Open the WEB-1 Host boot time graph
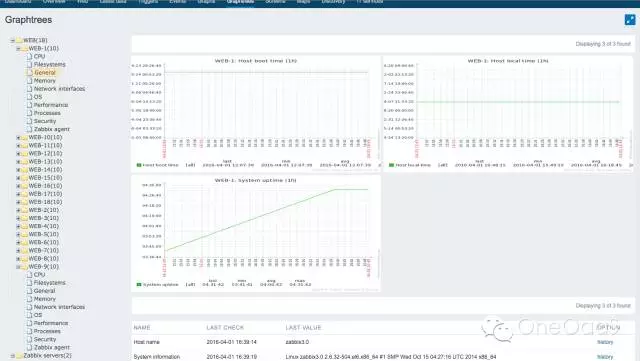This screenshot has width=640, height=361. pyautogui.click(x=256, y=113)
